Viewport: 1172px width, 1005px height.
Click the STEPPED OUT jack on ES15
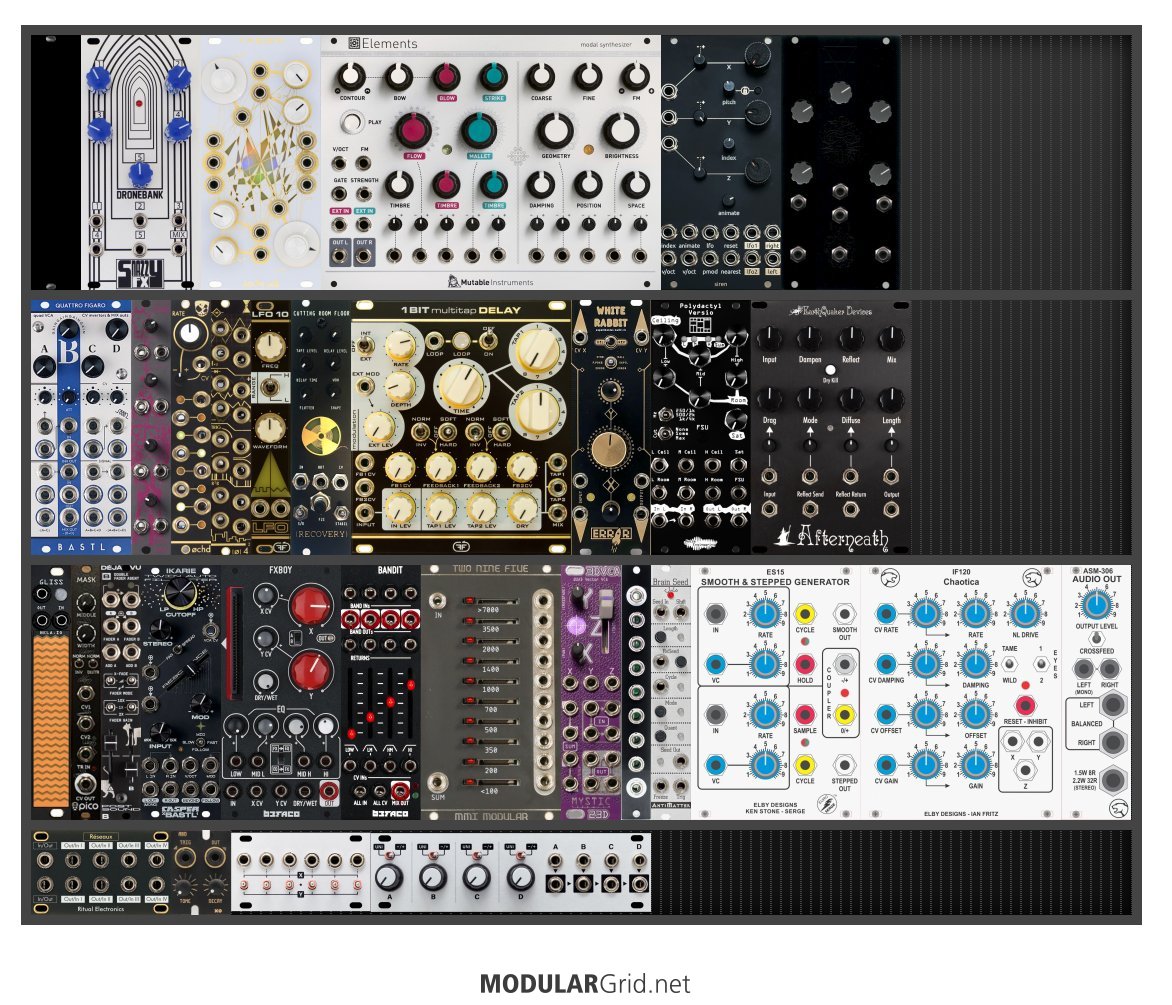[844, 764]
